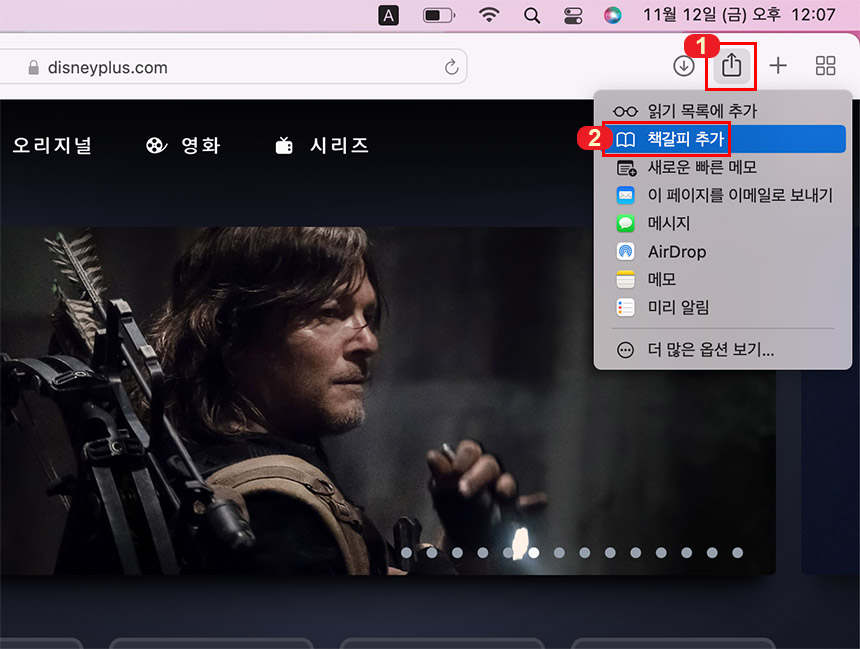Select 책갈피 추가 menu entry

click(722, 139)
